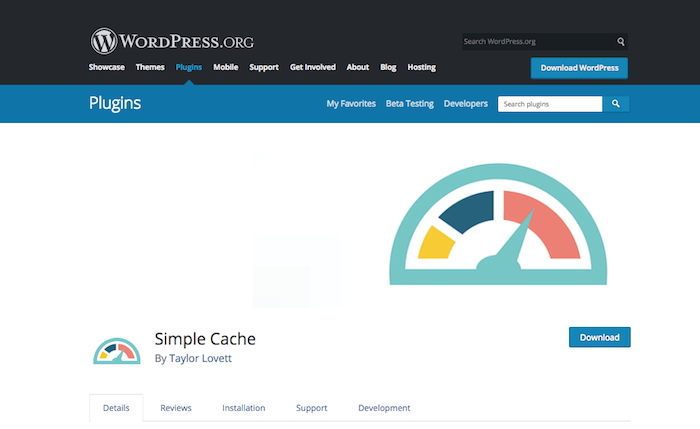Click the Download plugin button

click(x=600, y=337)
